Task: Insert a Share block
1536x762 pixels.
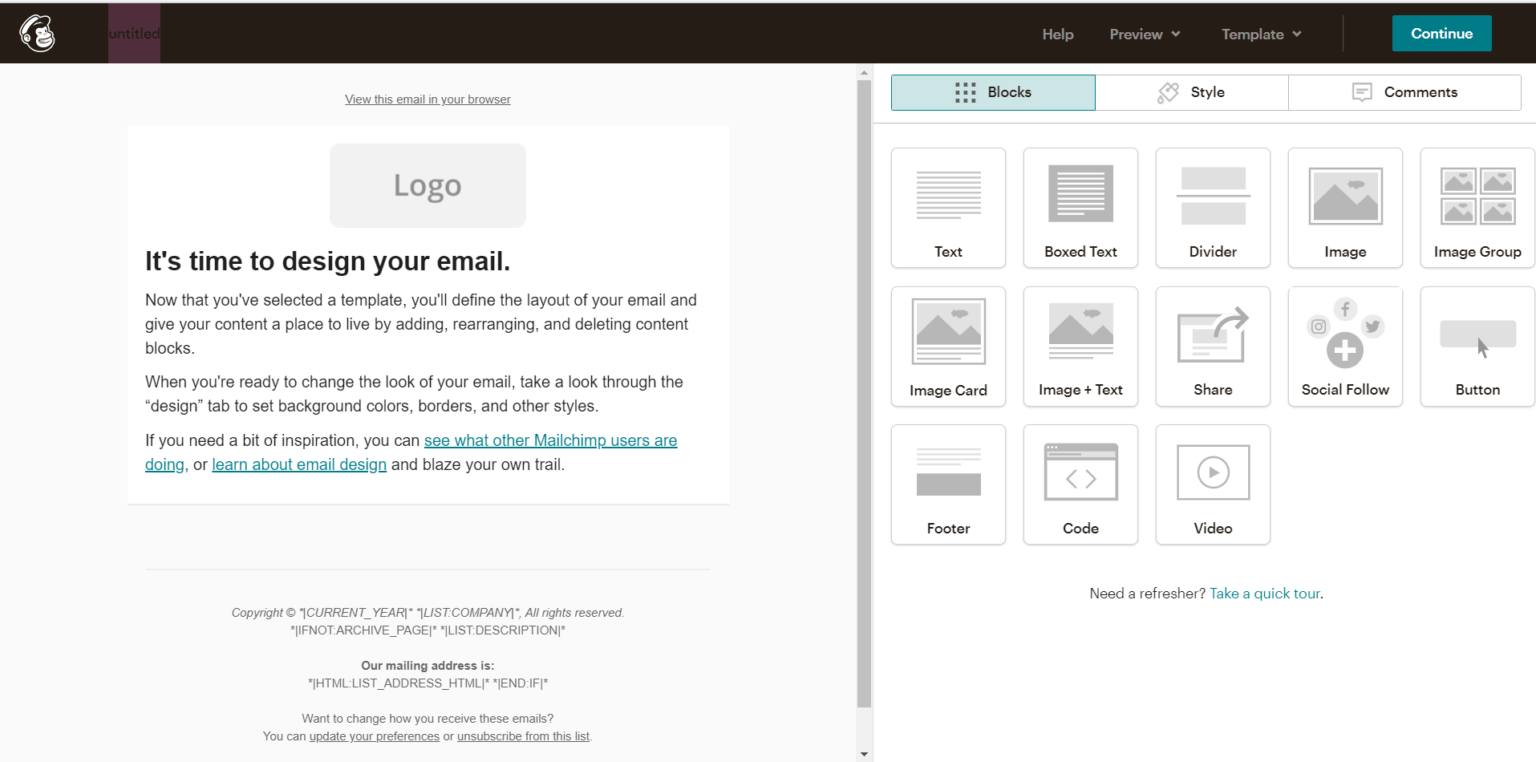Action: pyautogui.click(x=1212, y=346)
